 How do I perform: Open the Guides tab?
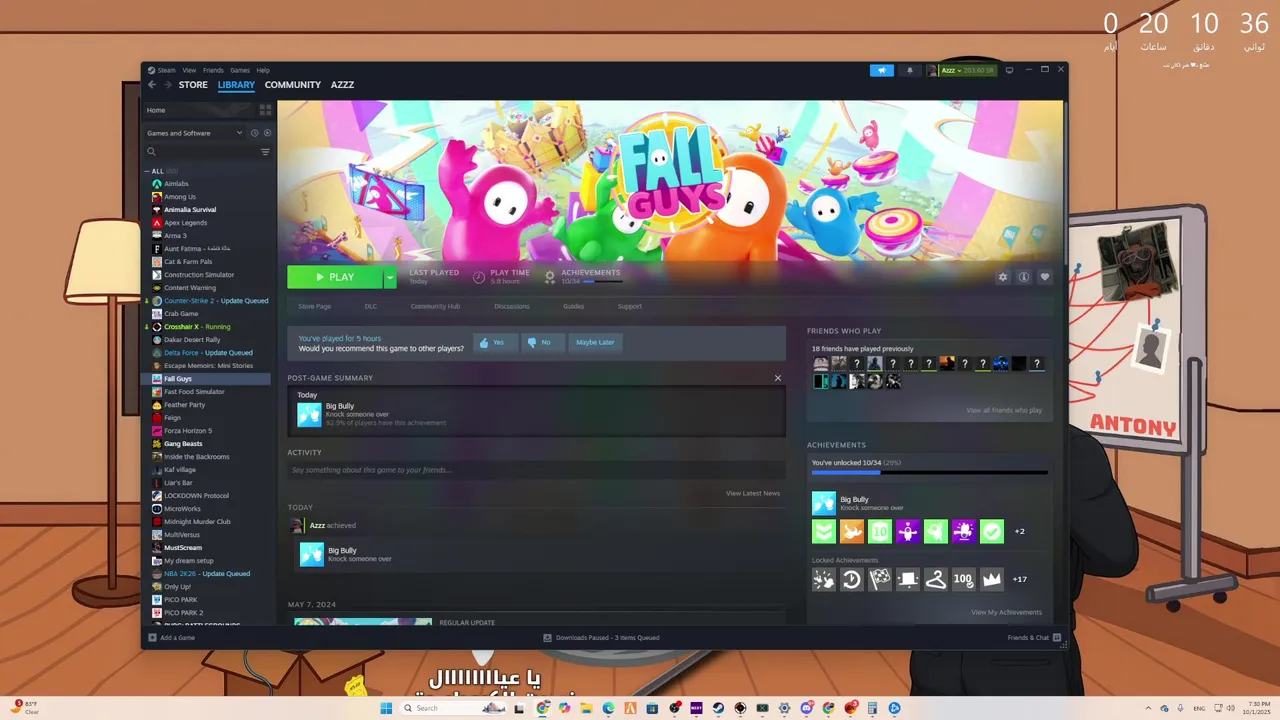click(573, 306)
